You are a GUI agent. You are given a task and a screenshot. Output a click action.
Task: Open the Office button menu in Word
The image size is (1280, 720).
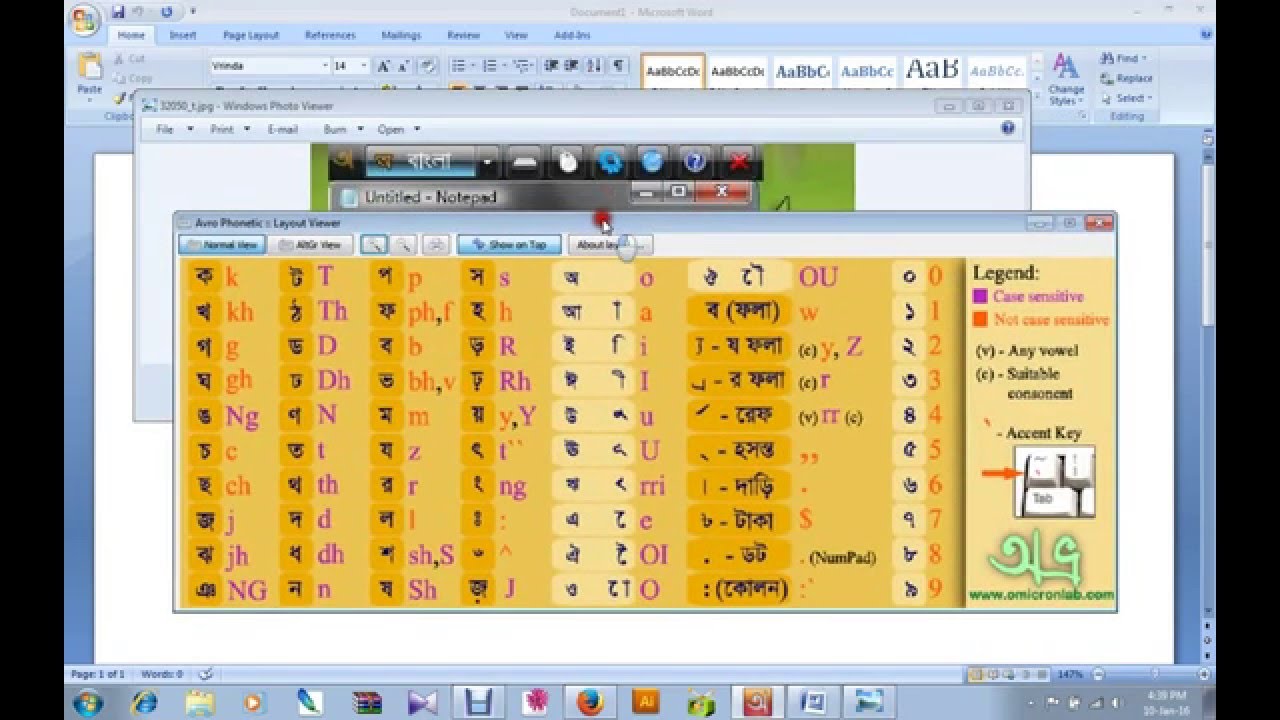tap(86, 18)
